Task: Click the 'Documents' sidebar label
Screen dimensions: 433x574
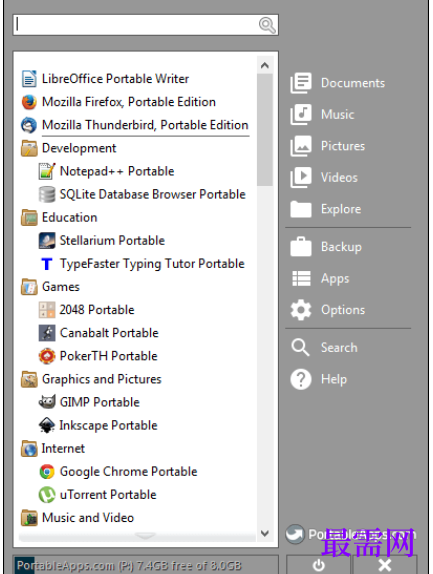Action: [x=353, y=83]
